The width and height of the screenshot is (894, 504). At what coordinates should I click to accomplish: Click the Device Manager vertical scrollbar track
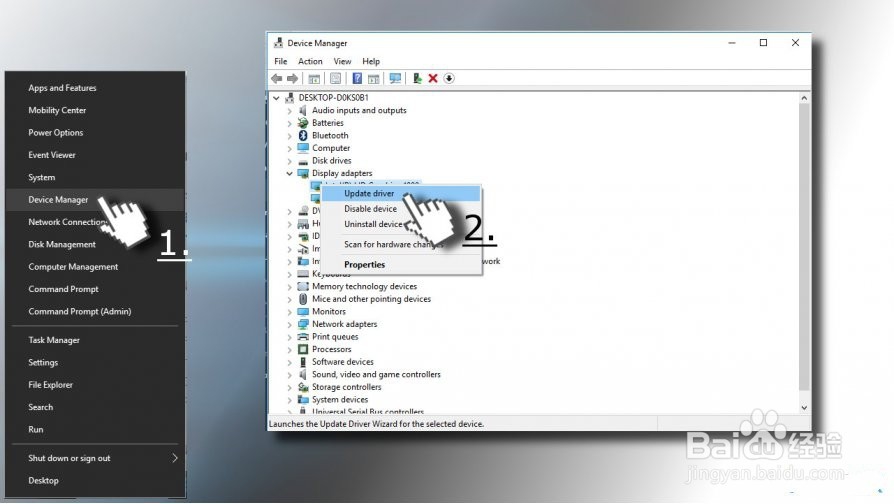804,251
